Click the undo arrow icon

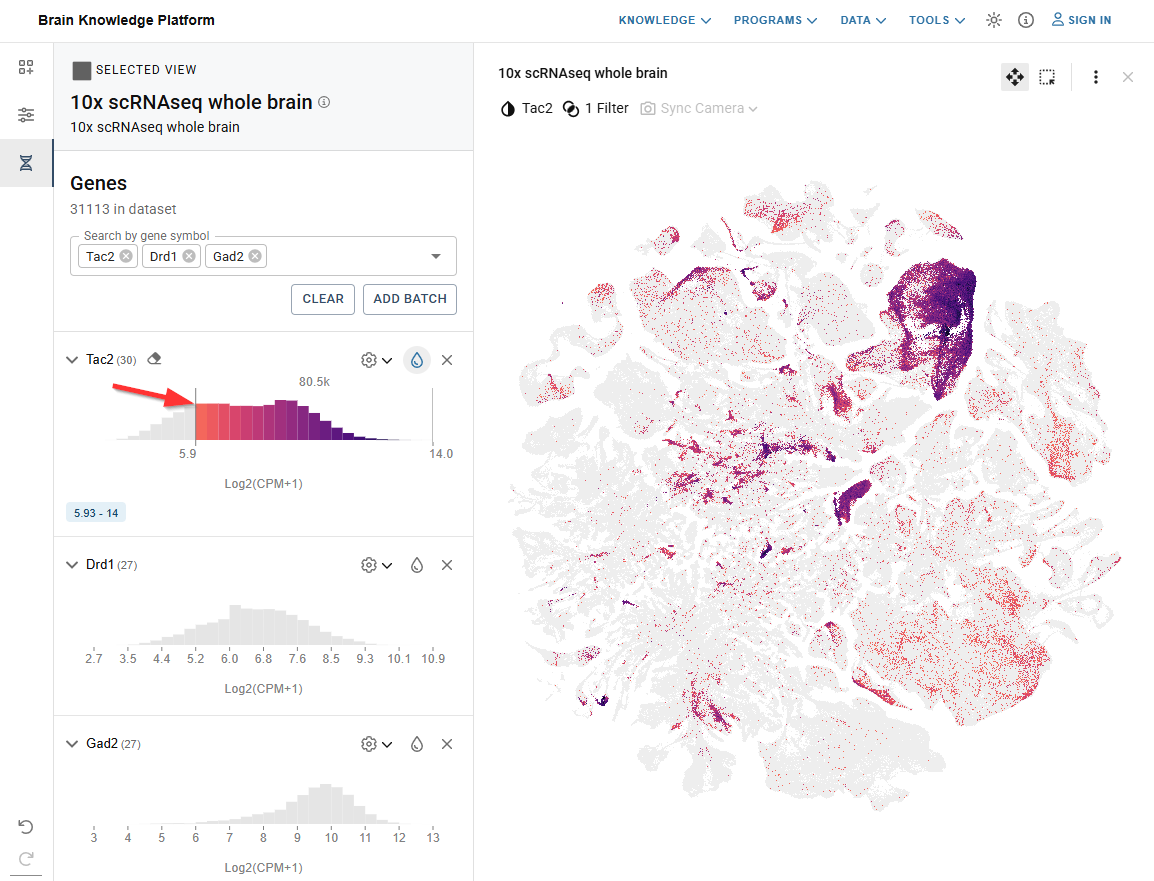pyautogui.click(x=26, y=826)
